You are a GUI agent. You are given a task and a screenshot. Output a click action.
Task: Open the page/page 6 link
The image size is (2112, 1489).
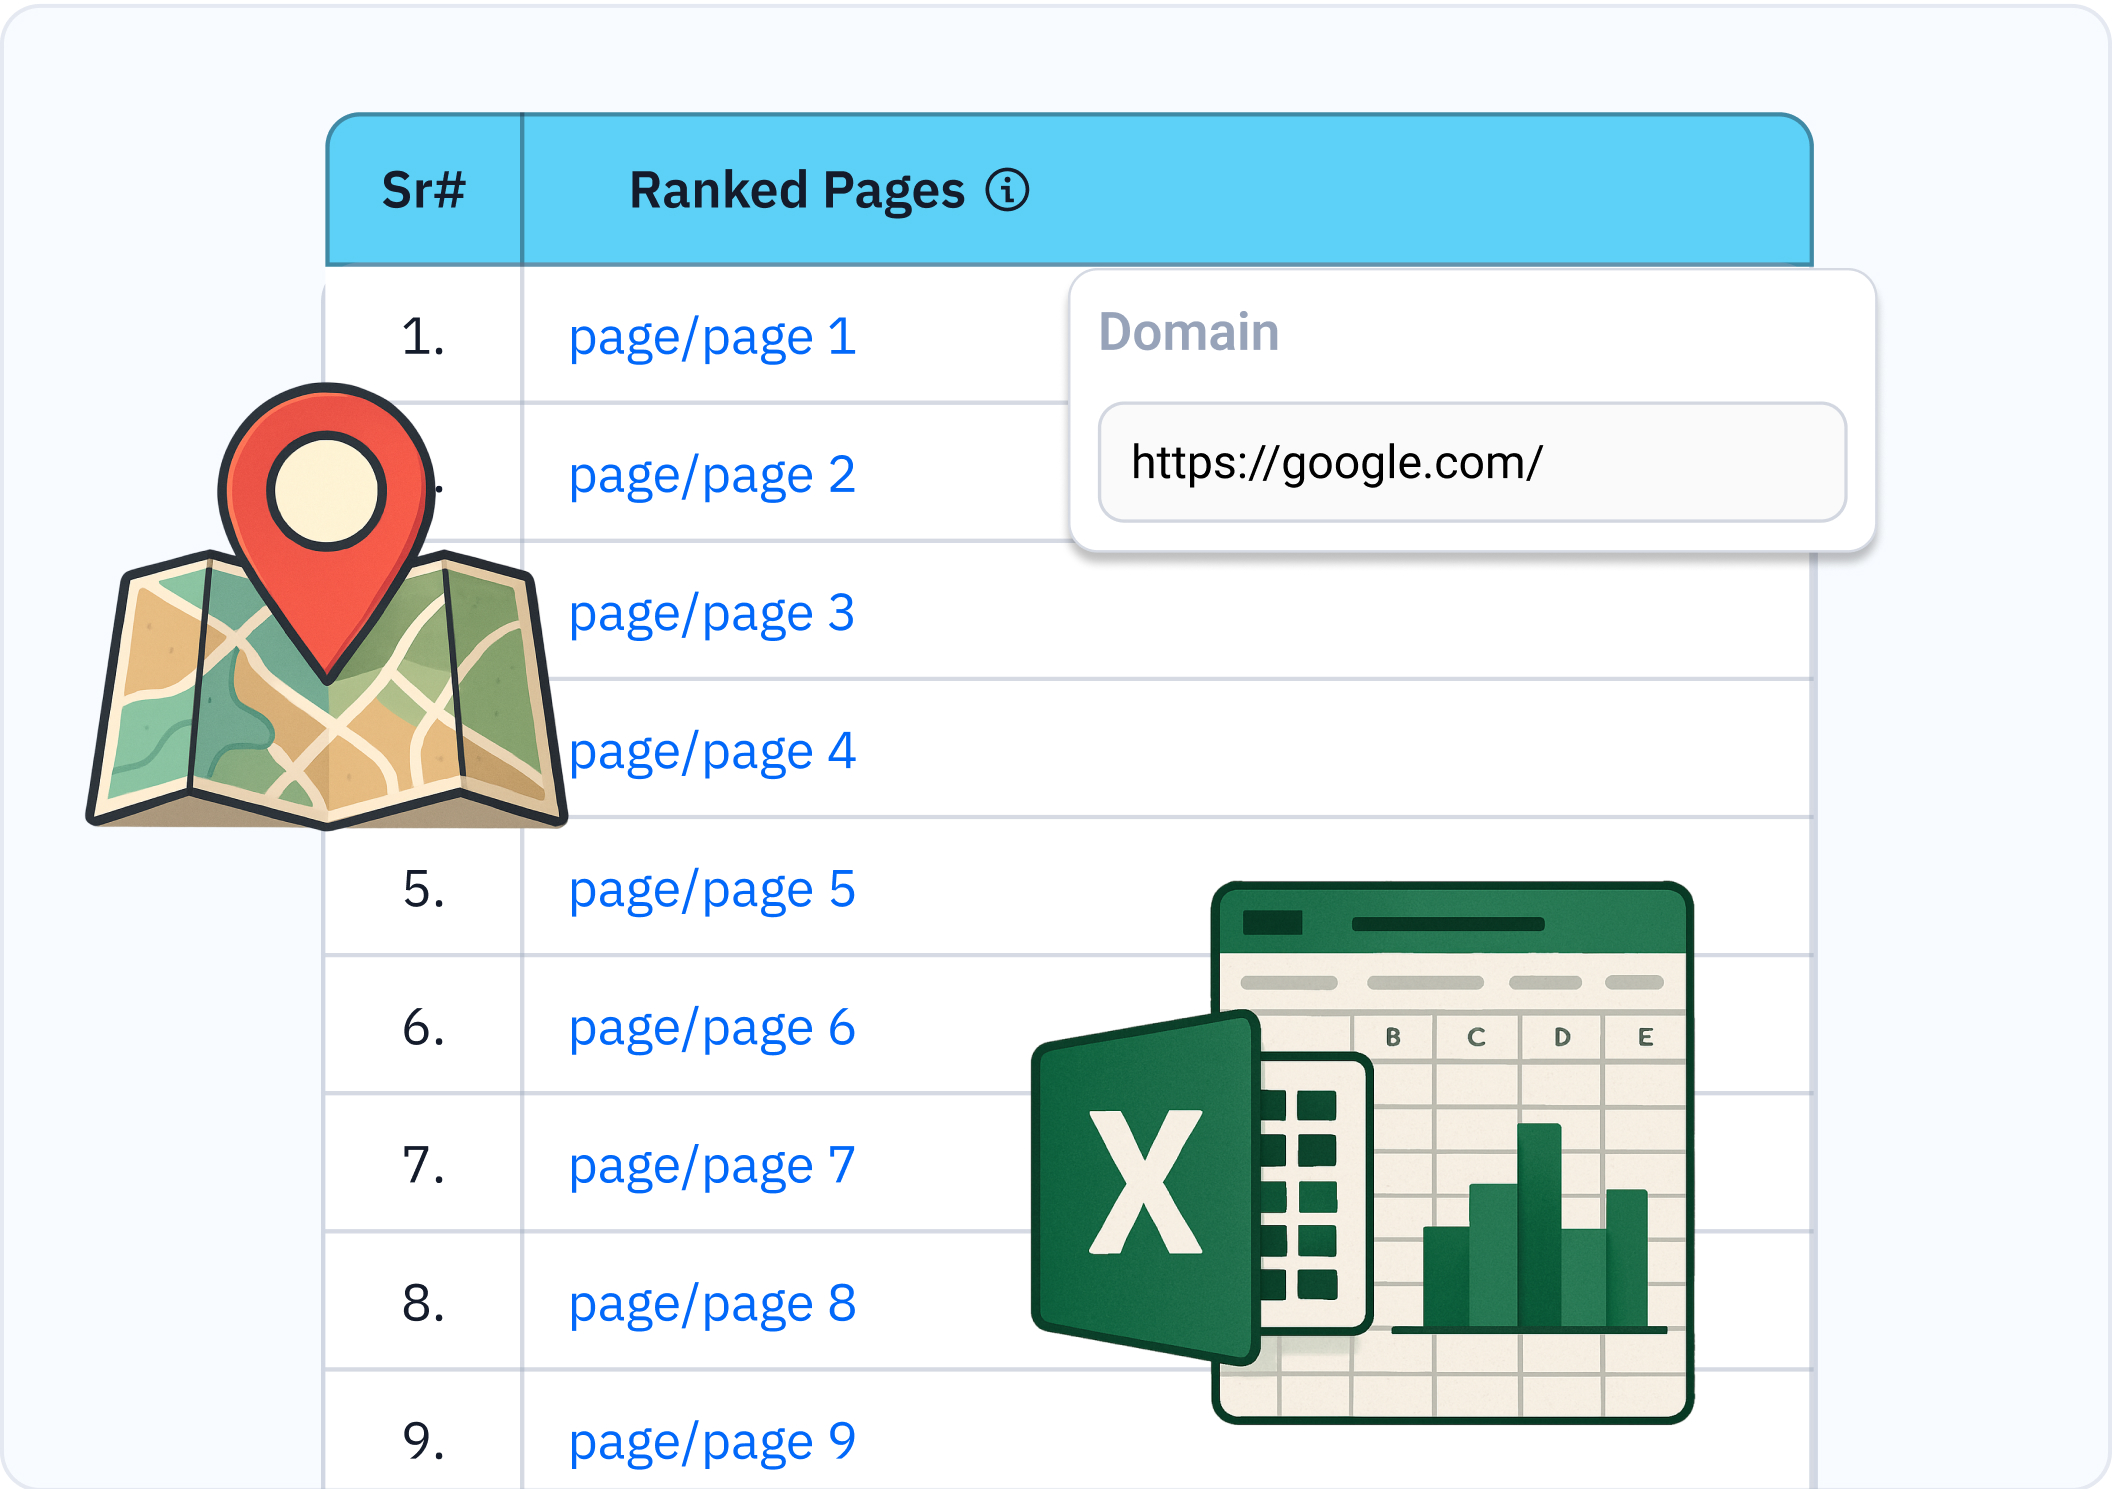tap(712, 1027)
